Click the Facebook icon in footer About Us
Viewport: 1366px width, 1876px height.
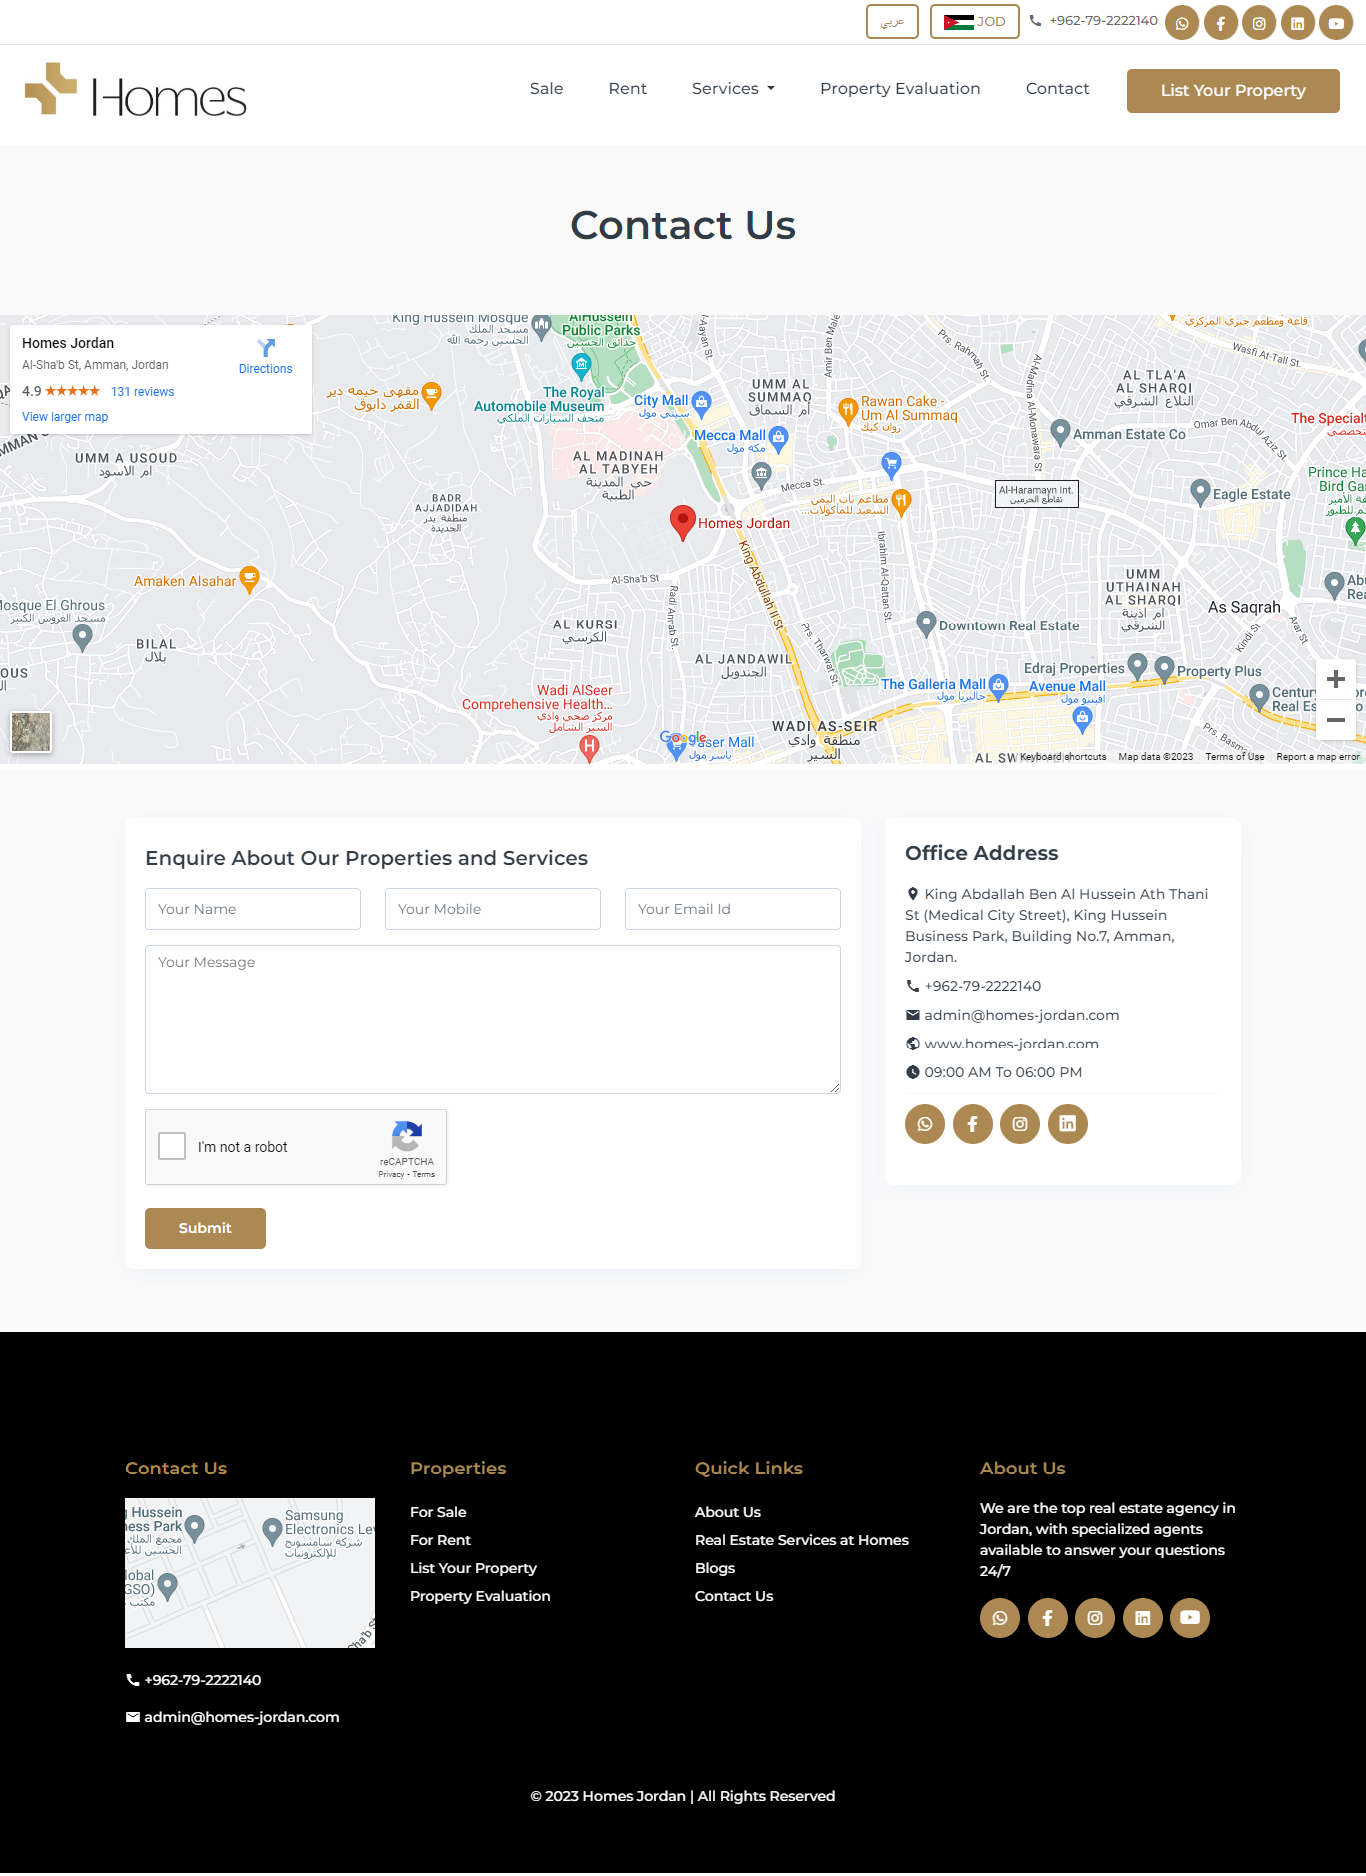click(x=1047, y=1618)
